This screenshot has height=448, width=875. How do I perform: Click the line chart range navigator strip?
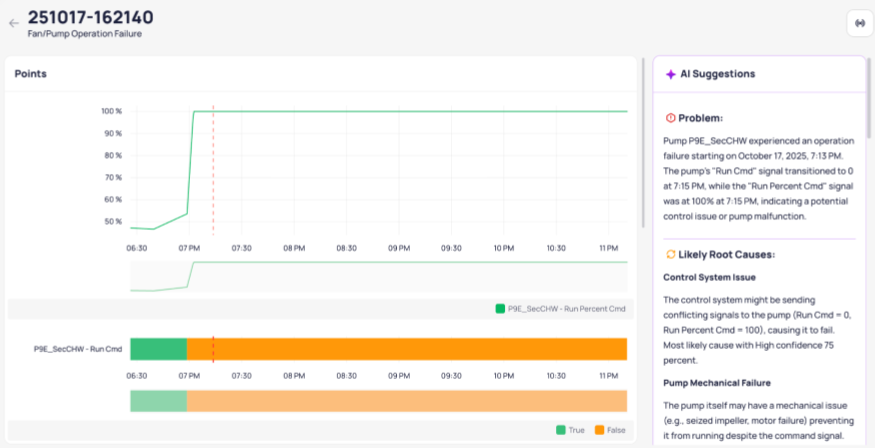pyautogui.click(x=378, y=277)
